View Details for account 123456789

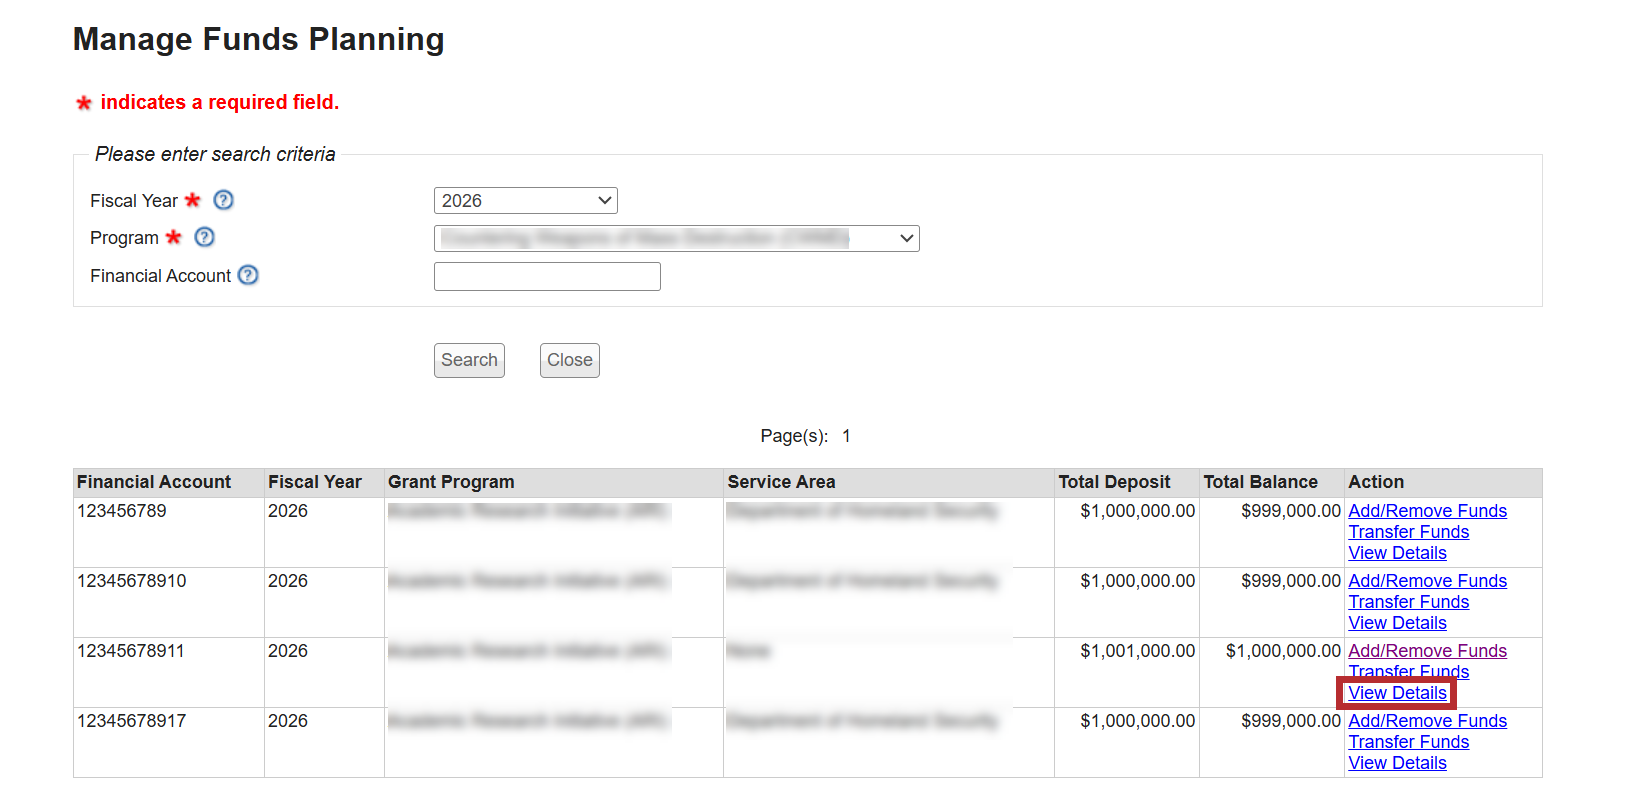tap(1397, 553)
